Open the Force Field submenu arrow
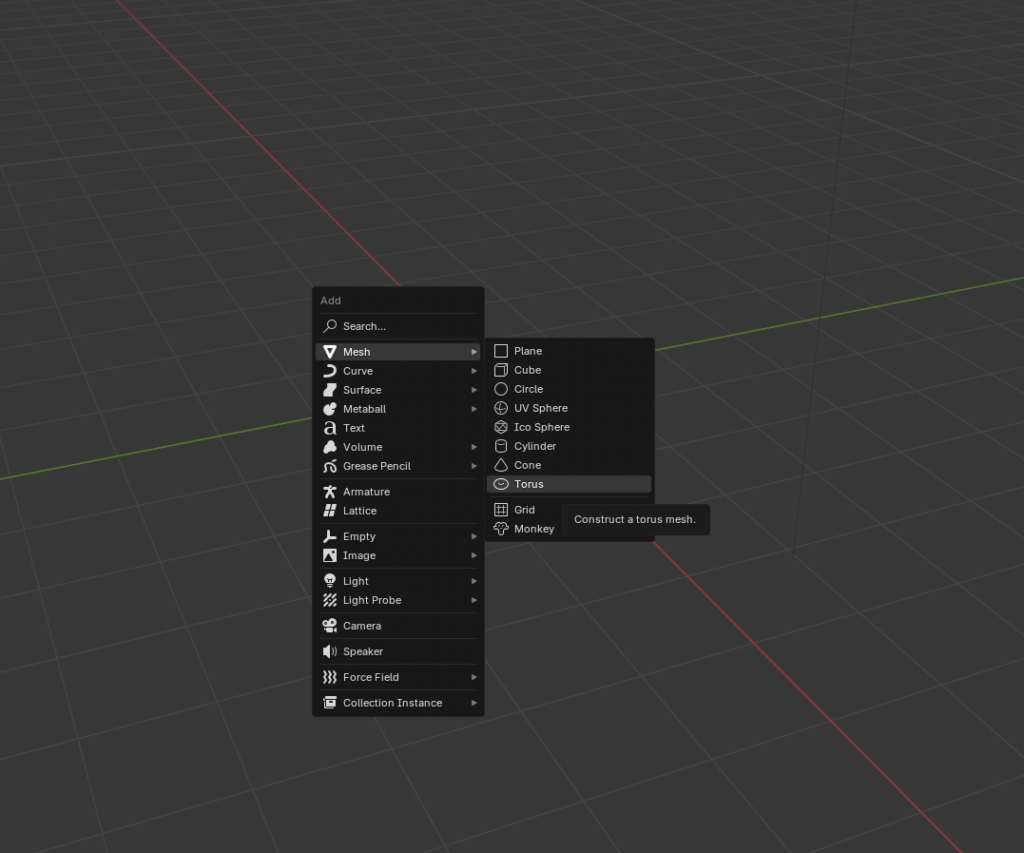 [x=474, y=677]
